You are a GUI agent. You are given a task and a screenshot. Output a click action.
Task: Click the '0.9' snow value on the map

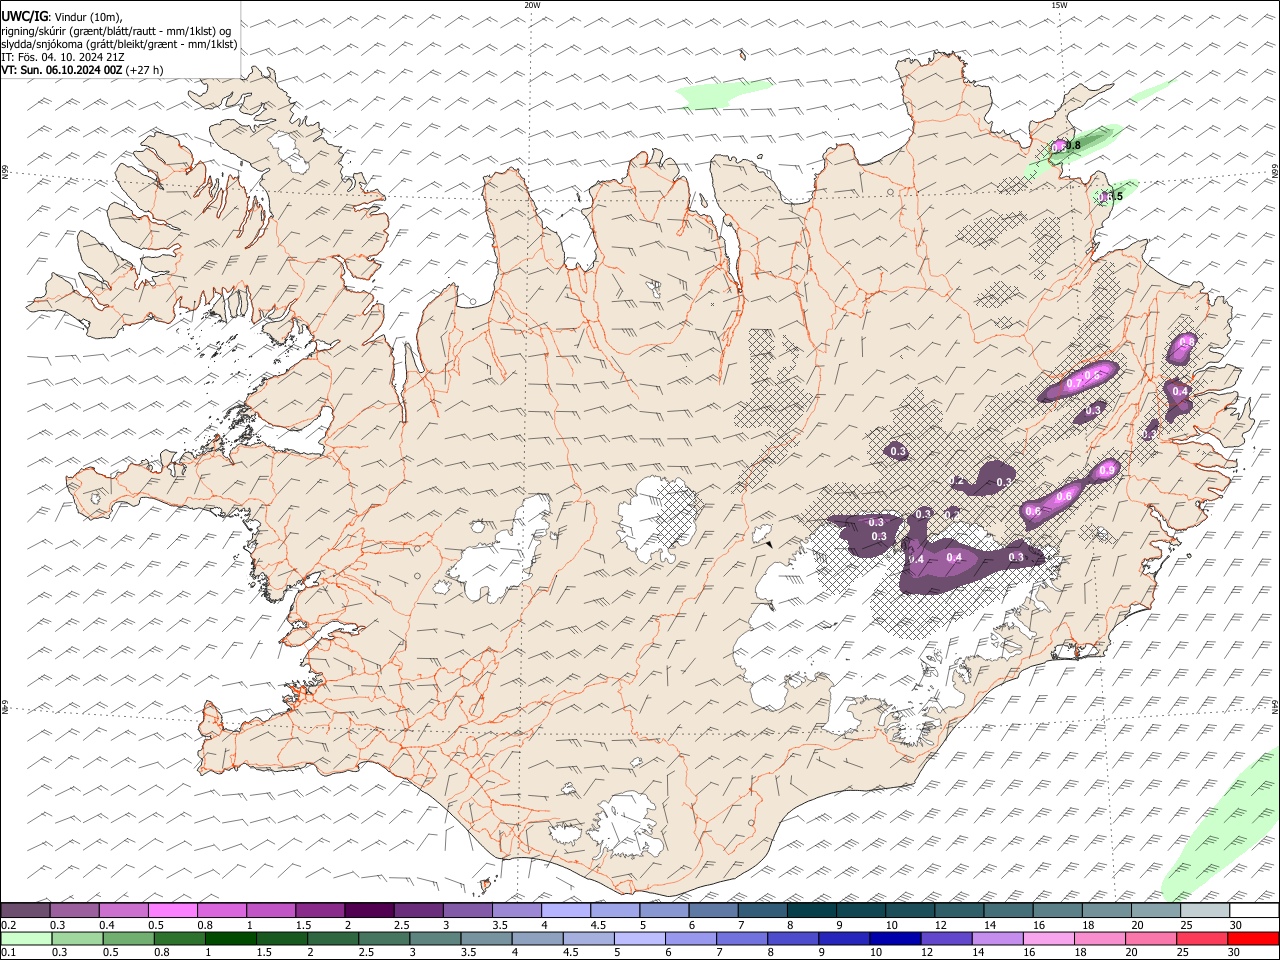1107,471
